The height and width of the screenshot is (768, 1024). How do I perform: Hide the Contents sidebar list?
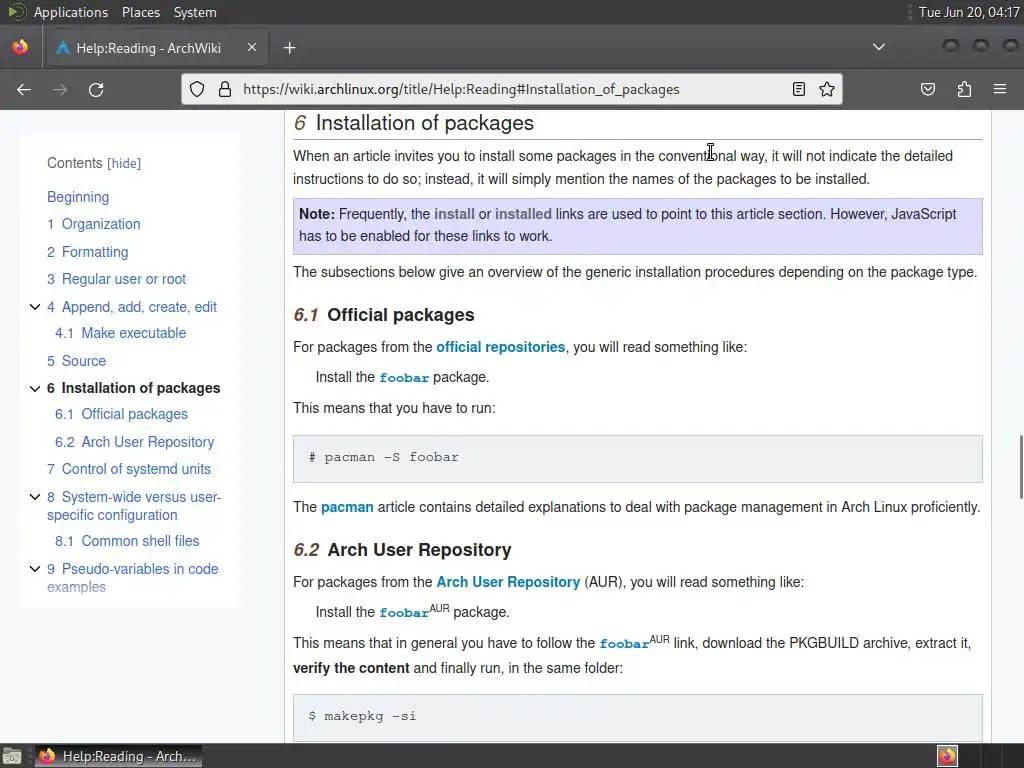pos(124,163)
